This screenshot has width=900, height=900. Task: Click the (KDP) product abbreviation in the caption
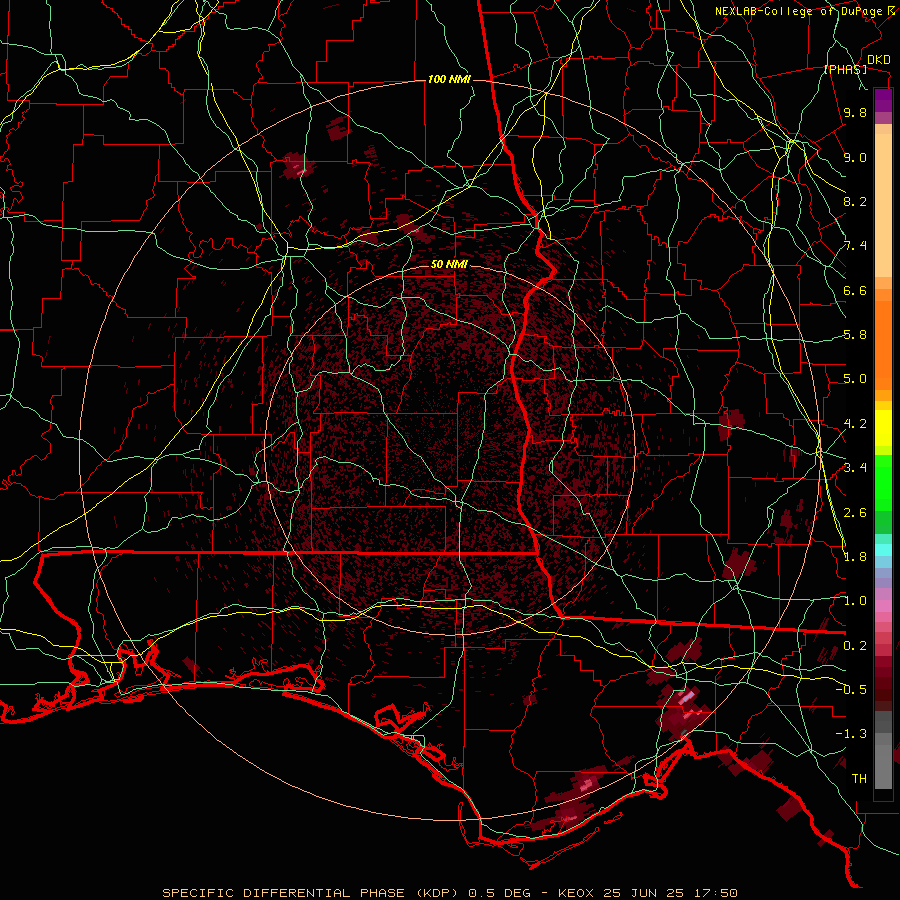tap(436, 893)
